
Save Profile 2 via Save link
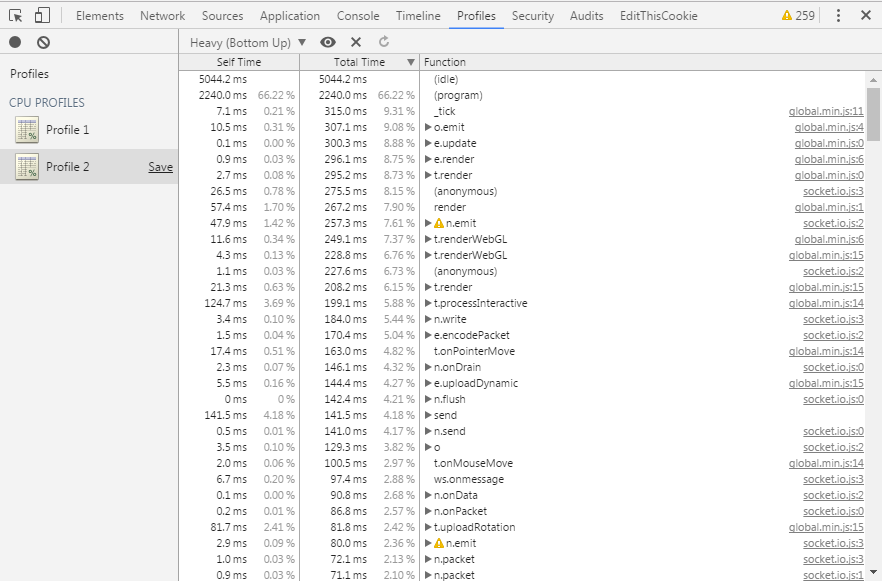pyautogui.click(x=160, y=167)
